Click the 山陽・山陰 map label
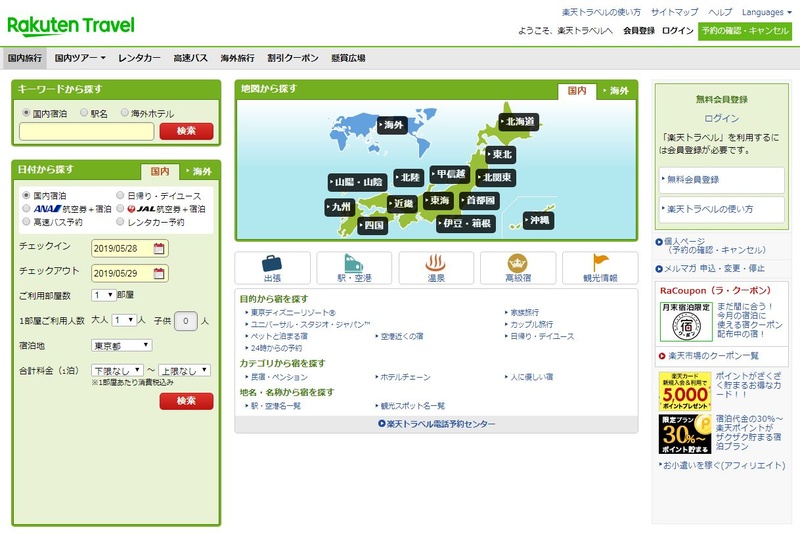Image resolution: width=800 pixels, height=534 pixels. click(357, 182)
